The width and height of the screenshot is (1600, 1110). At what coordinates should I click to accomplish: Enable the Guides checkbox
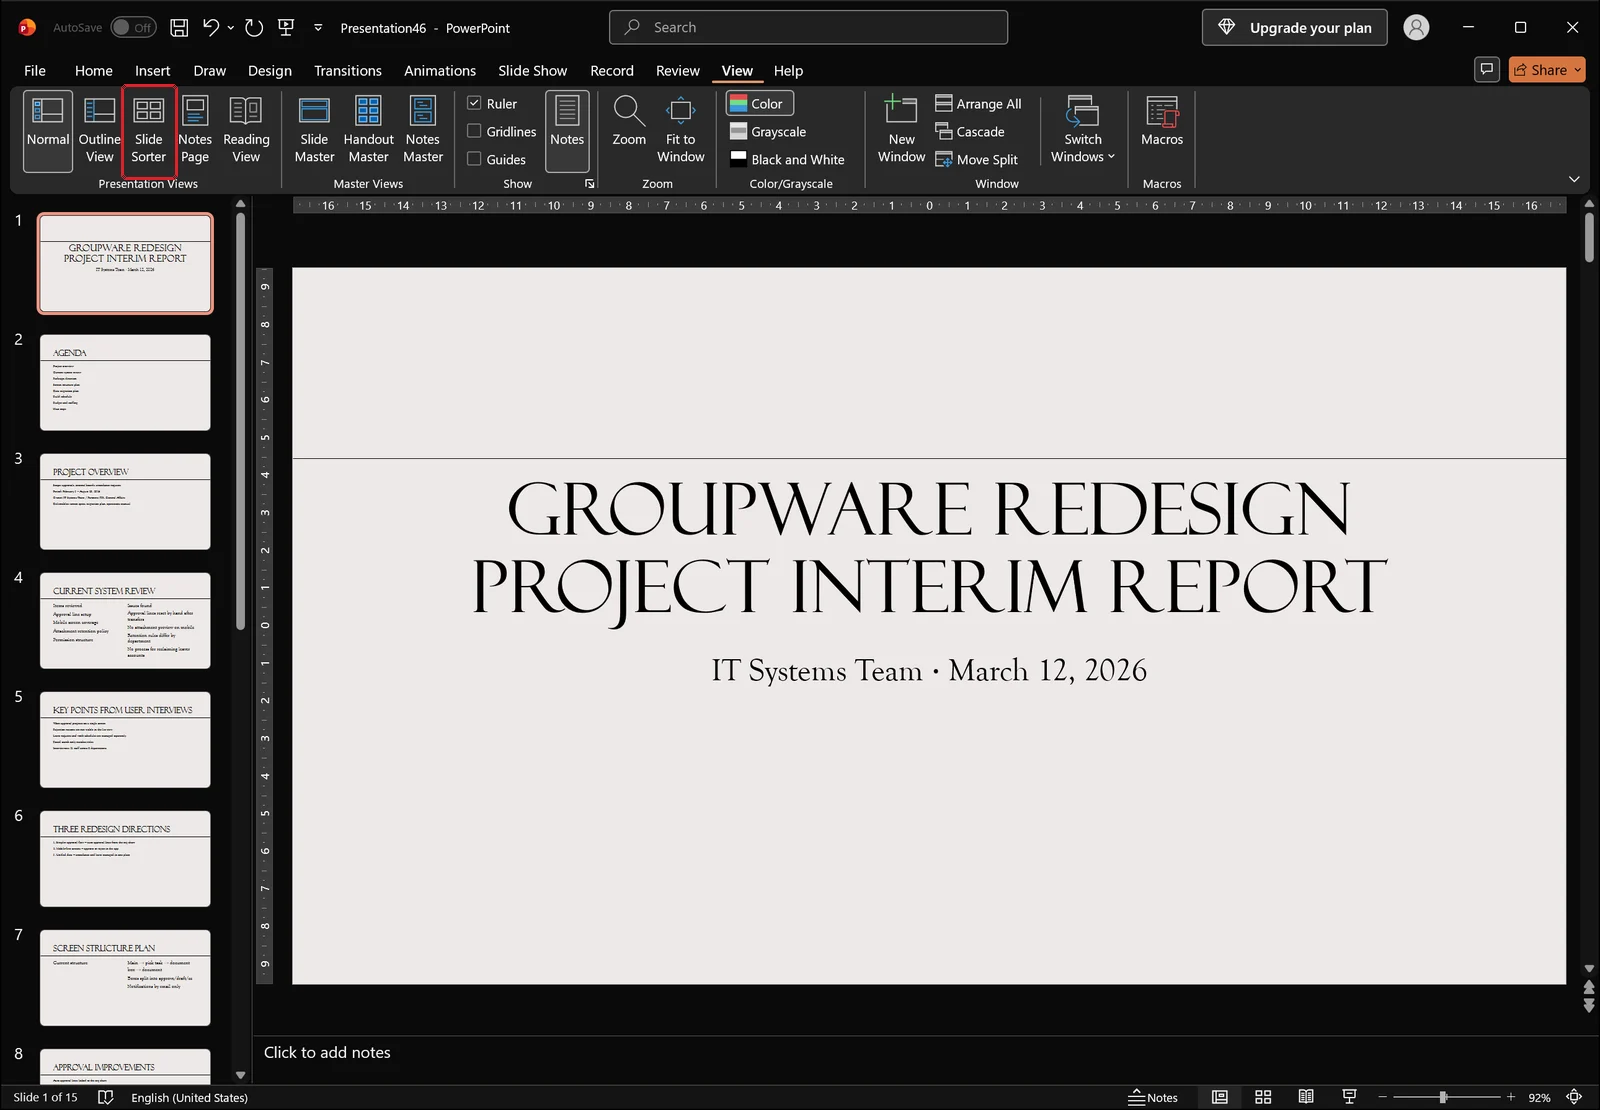point(475,159)
